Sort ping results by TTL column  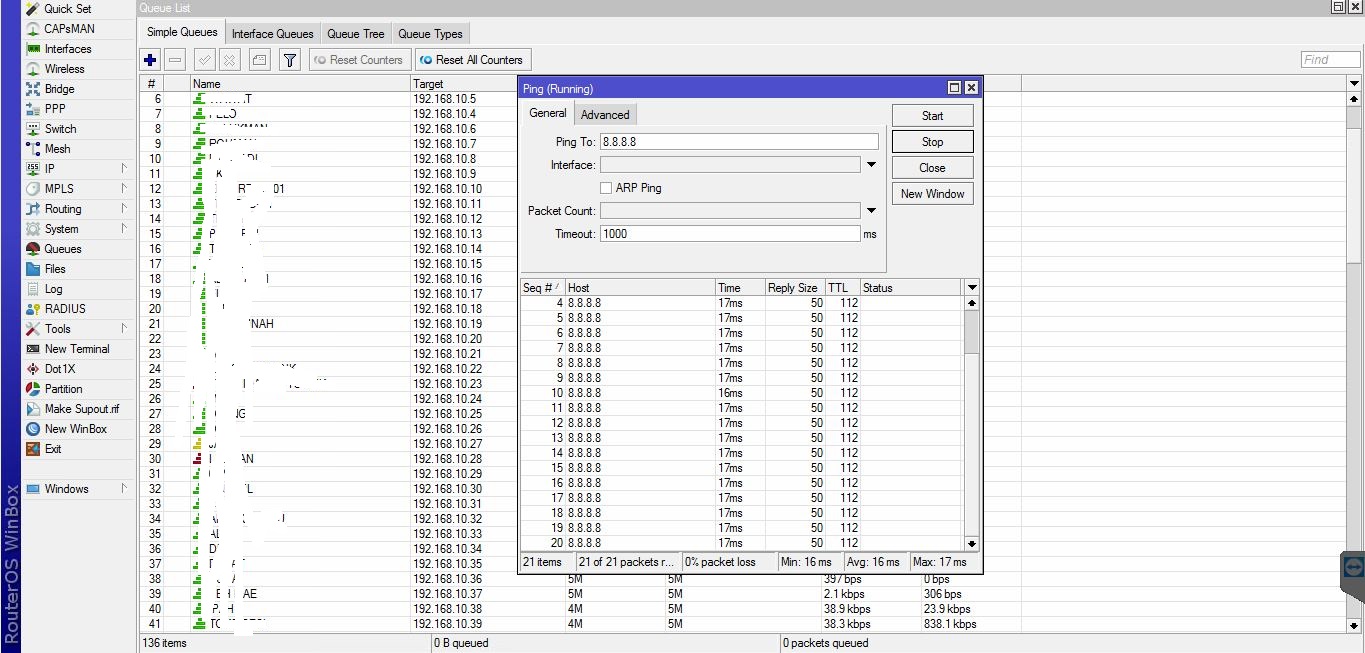click(842, 288)
